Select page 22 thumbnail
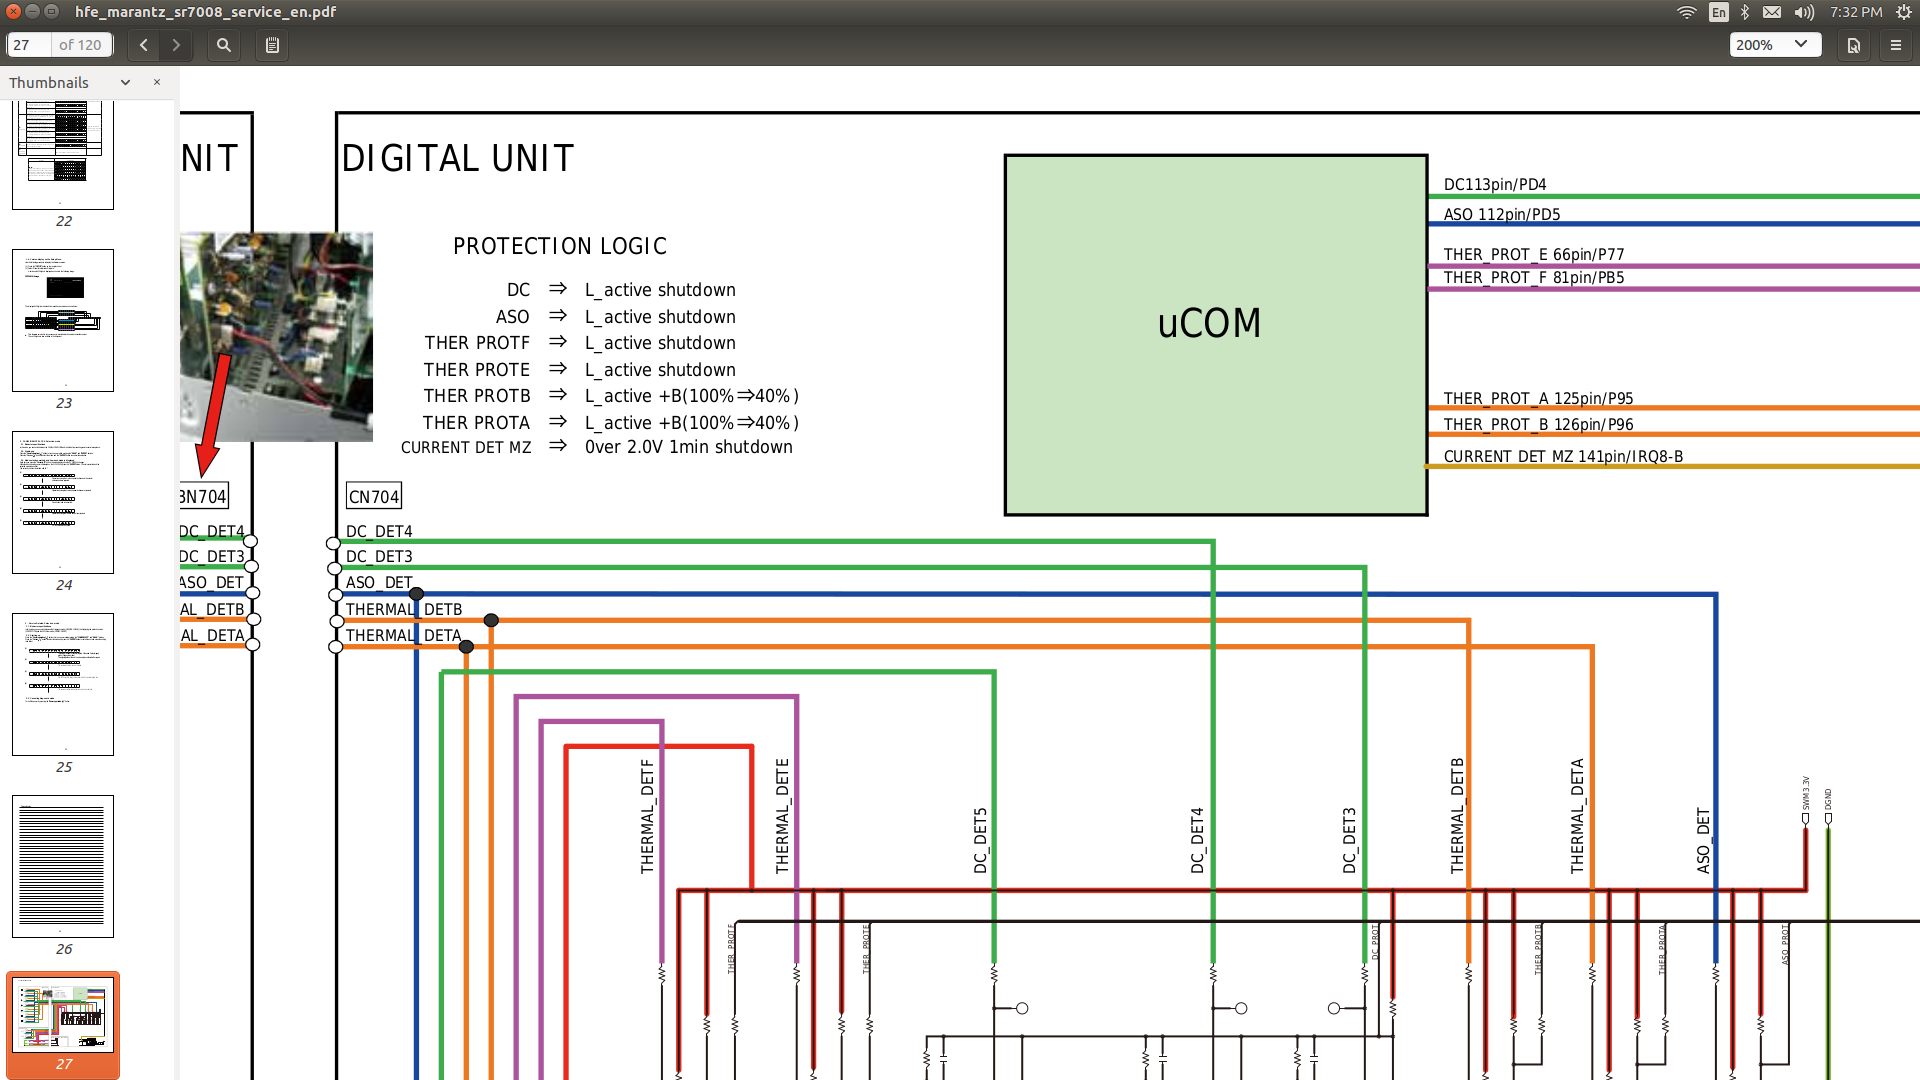The image size is (1920, 1080). 63,155
